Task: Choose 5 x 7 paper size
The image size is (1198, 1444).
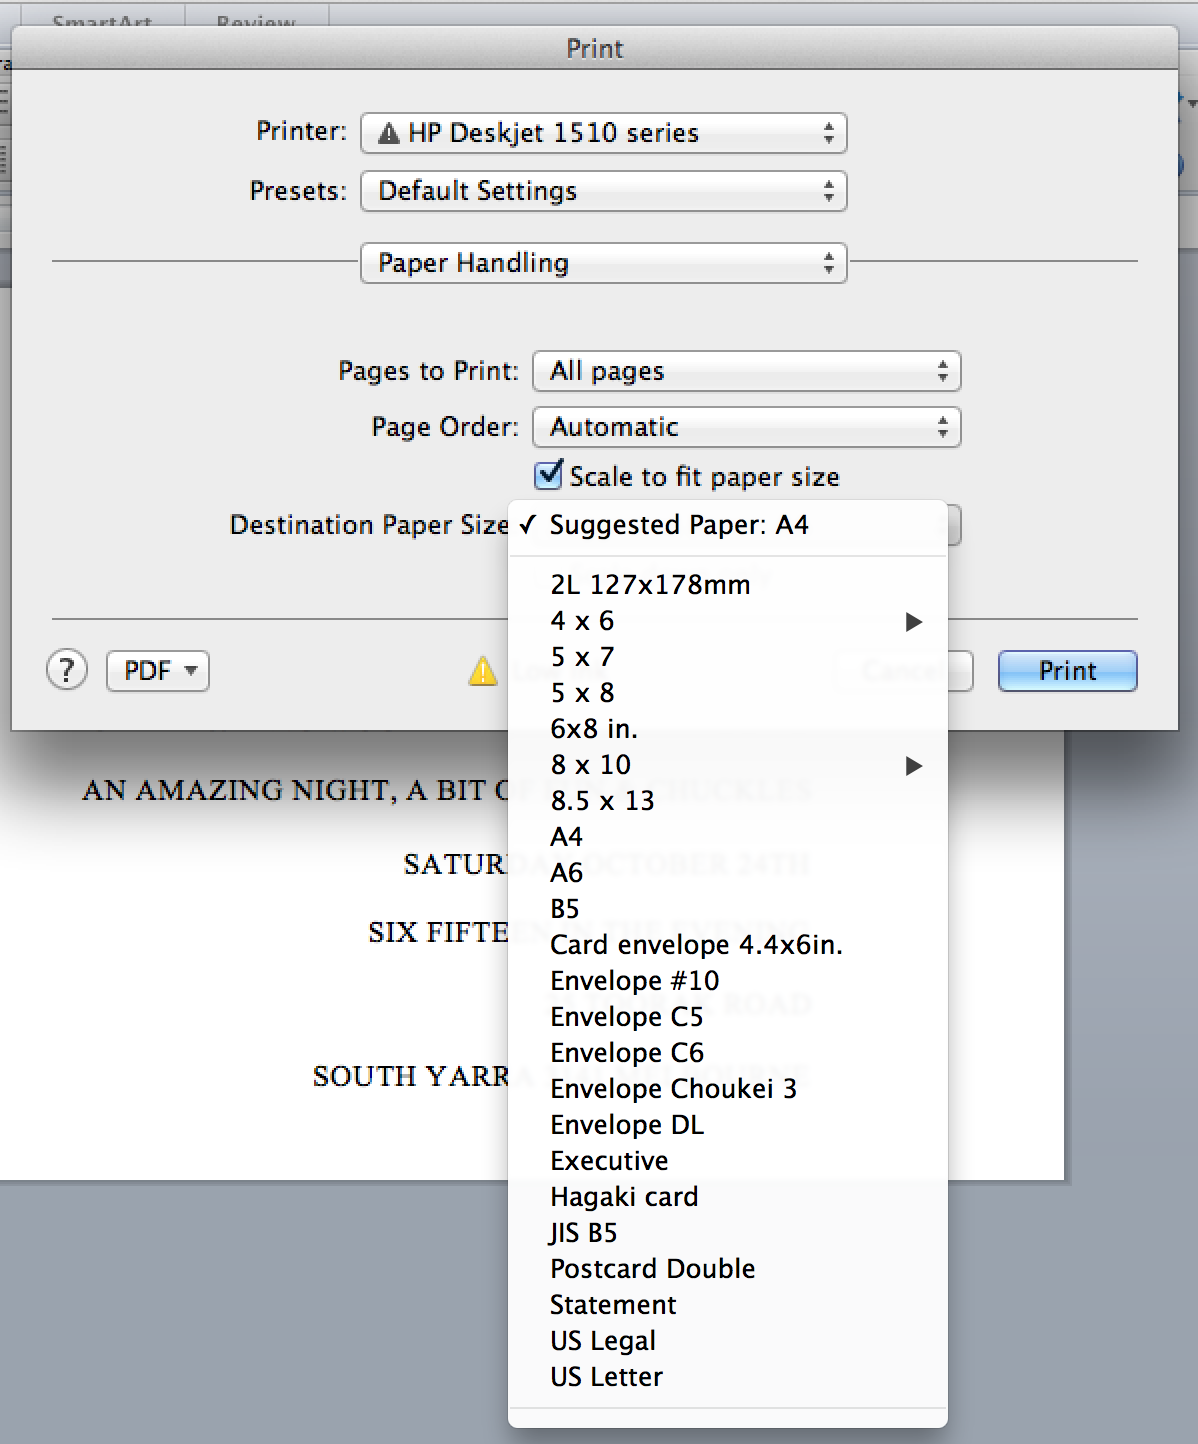Action: coord(727,657)
